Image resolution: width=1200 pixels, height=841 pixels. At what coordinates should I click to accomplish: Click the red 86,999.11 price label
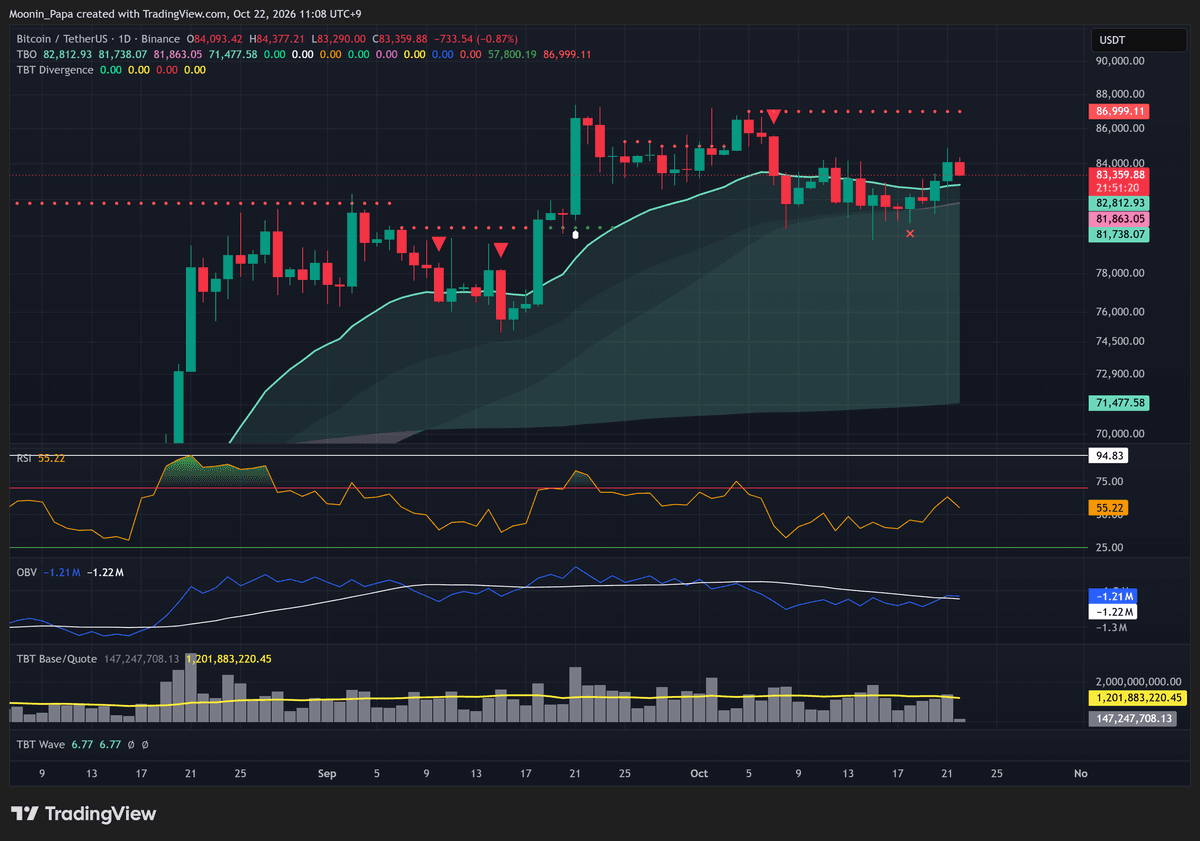[1120, 111]
